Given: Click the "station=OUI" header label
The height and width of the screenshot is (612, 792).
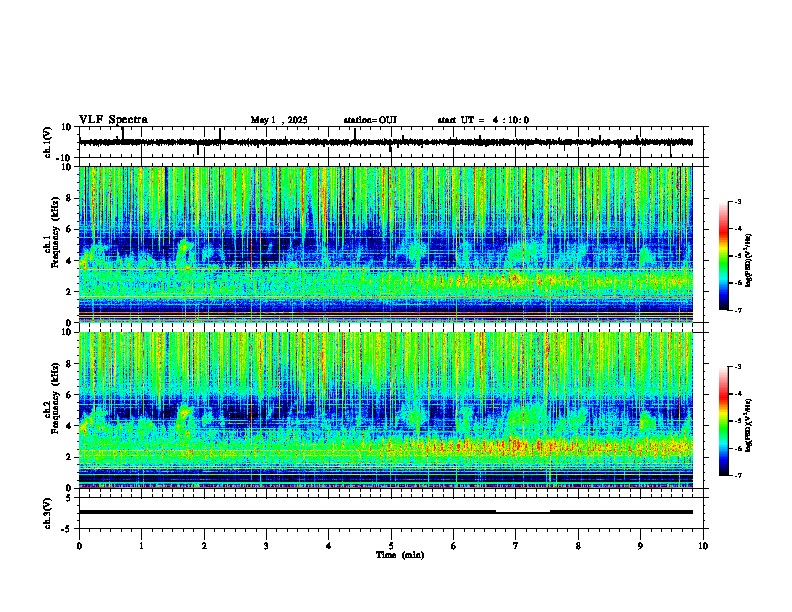Looking at the screenshot, I should tap(370, 120).
